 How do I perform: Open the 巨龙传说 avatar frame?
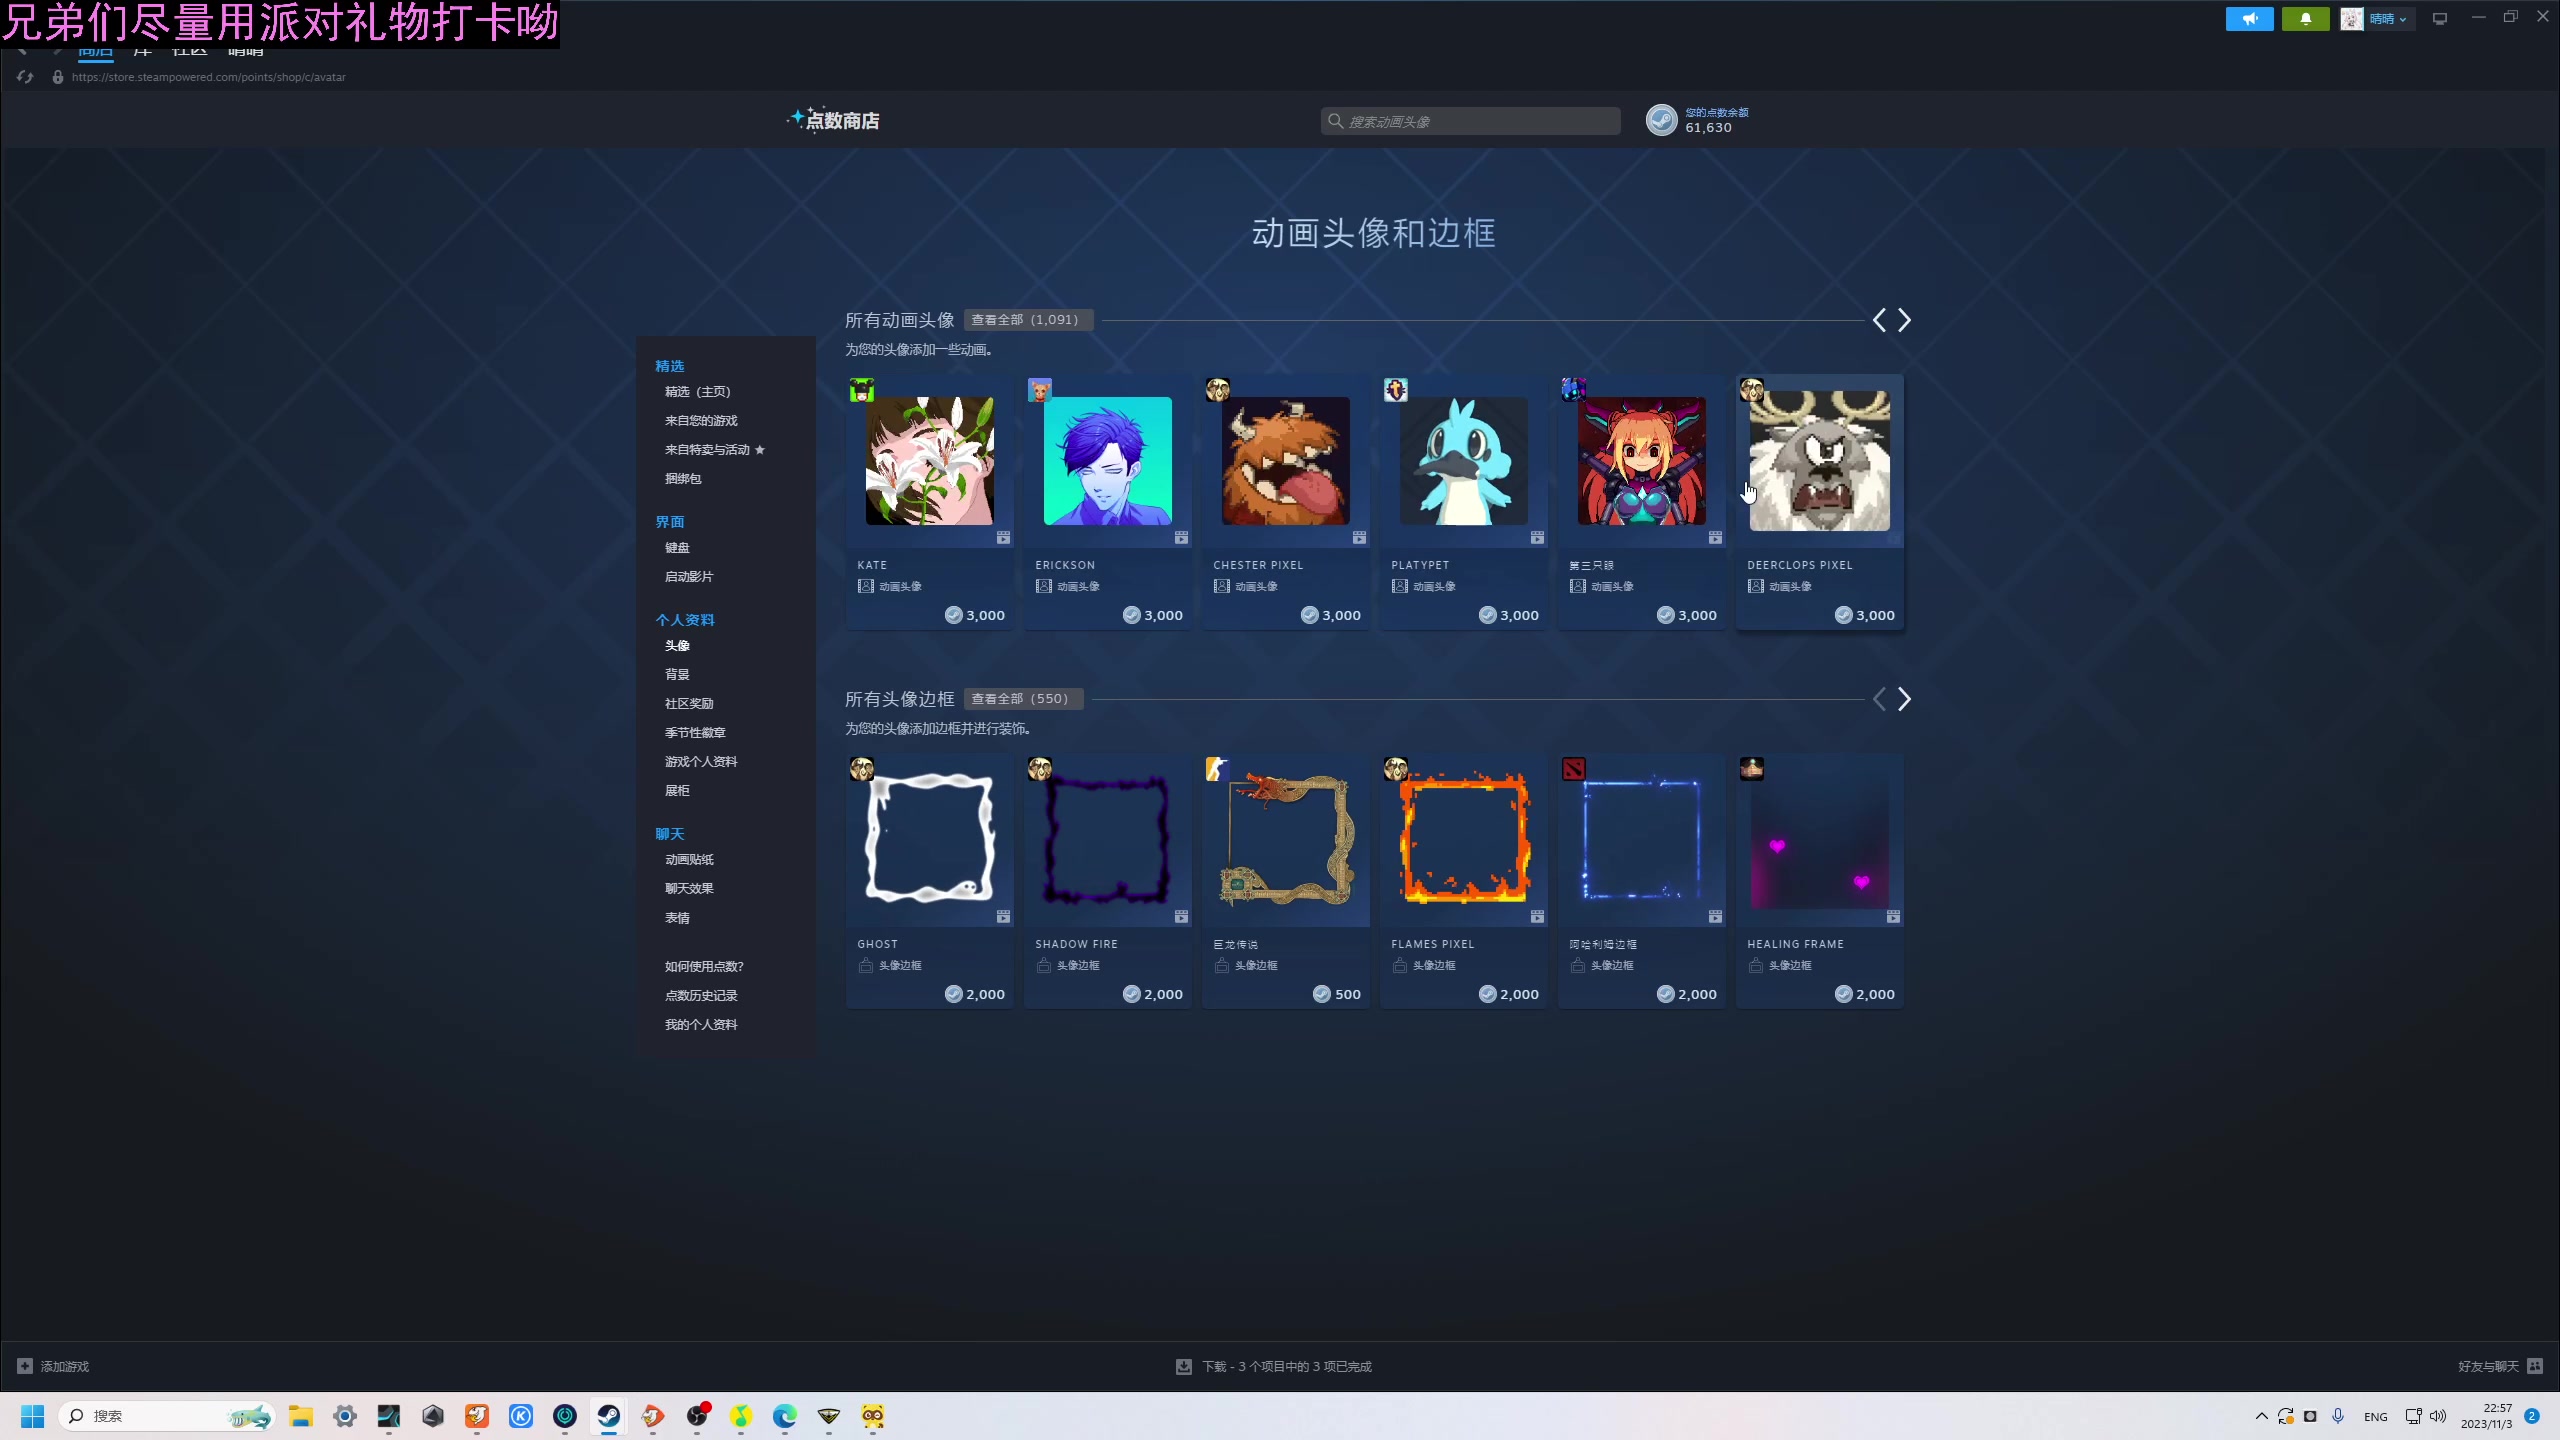[x=1285, y=840]
